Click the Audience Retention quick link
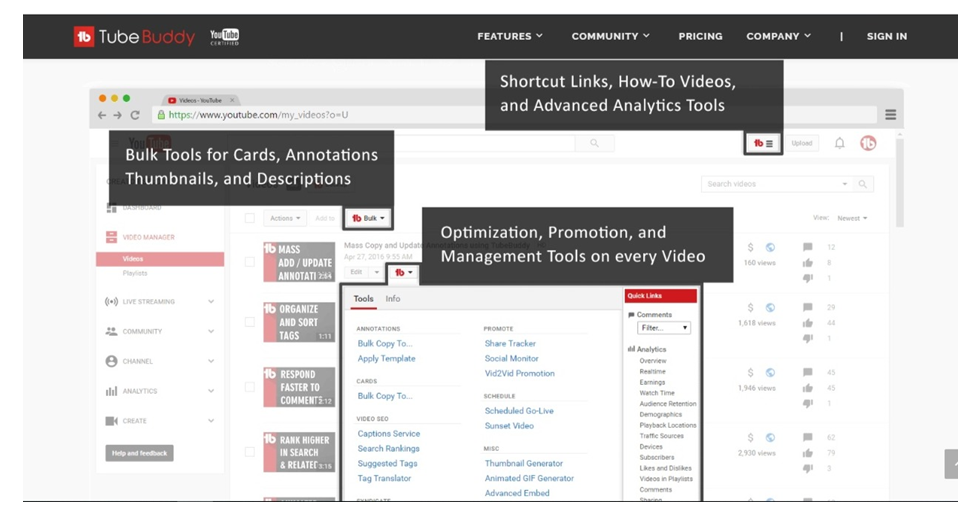This screenshot has width=980, height=513. pos(668,404)
